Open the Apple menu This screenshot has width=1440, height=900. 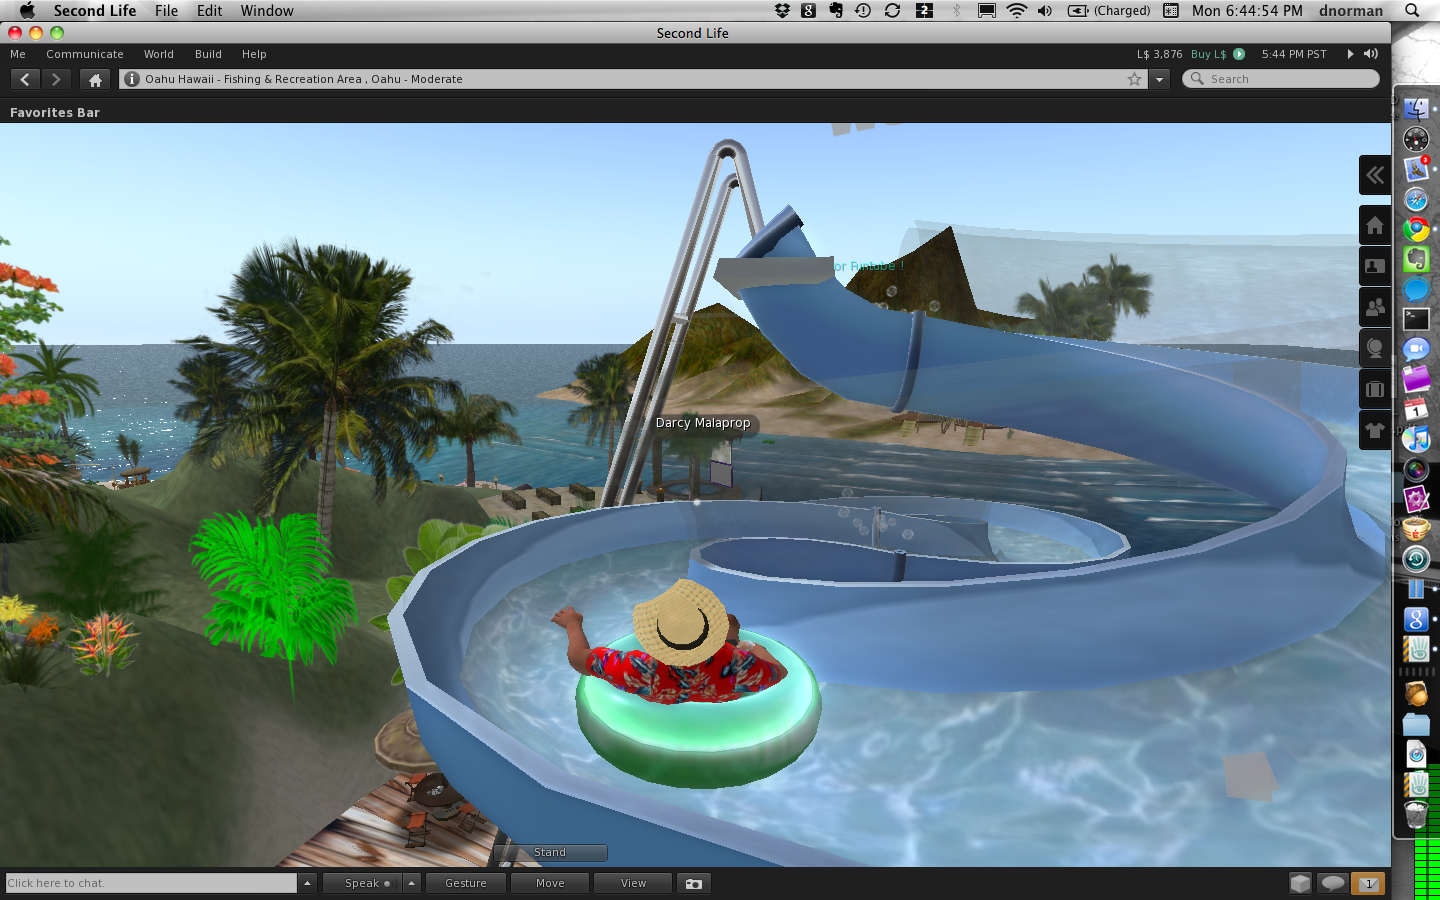click(27, 11)
